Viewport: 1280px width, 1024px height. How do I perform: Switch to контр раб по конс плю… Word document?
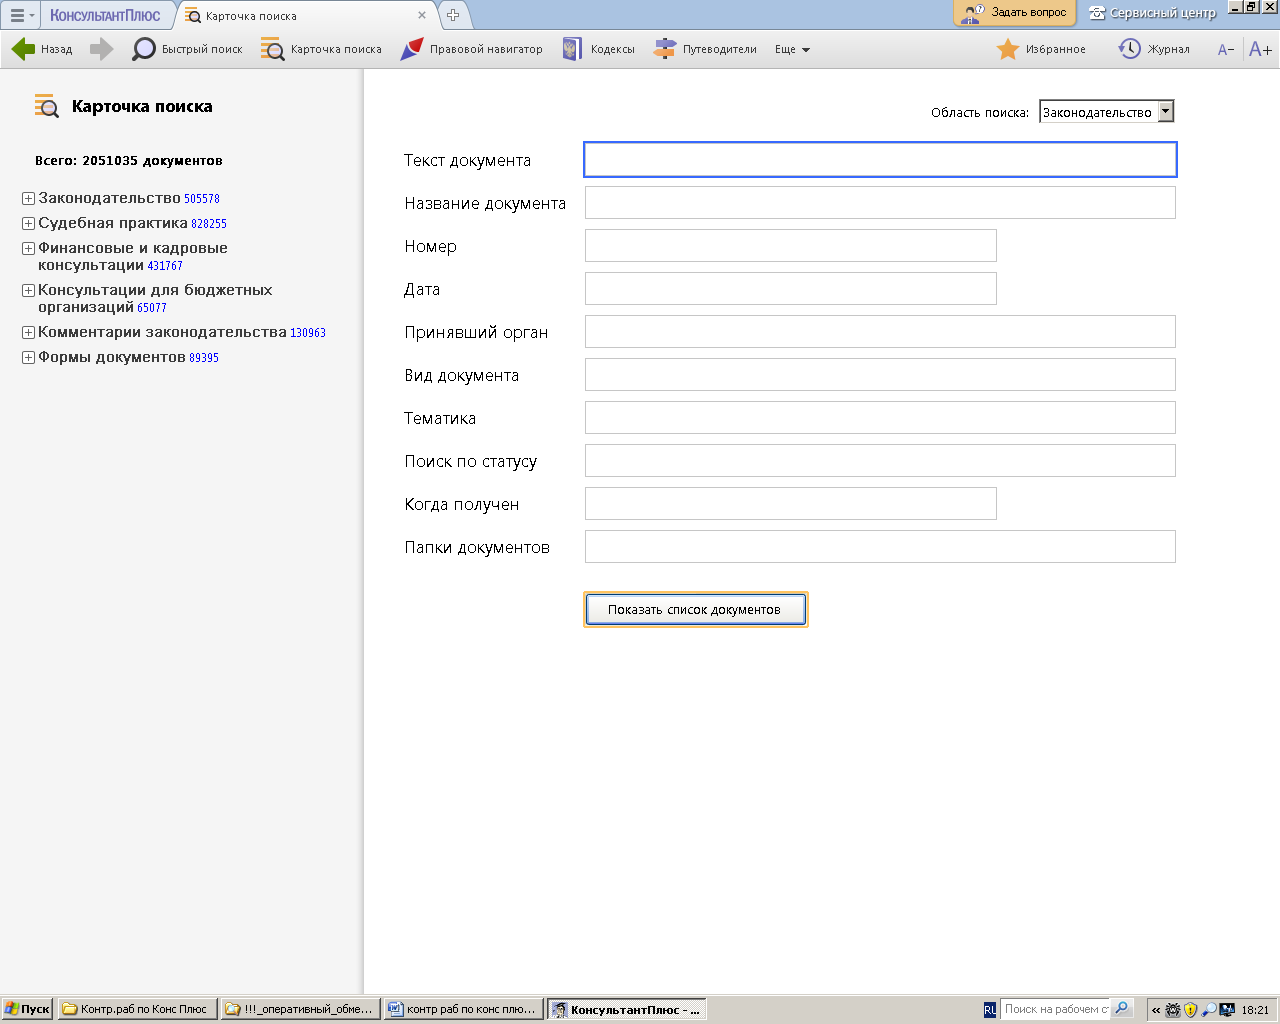pyautogui.click(x=464, y=1009)
